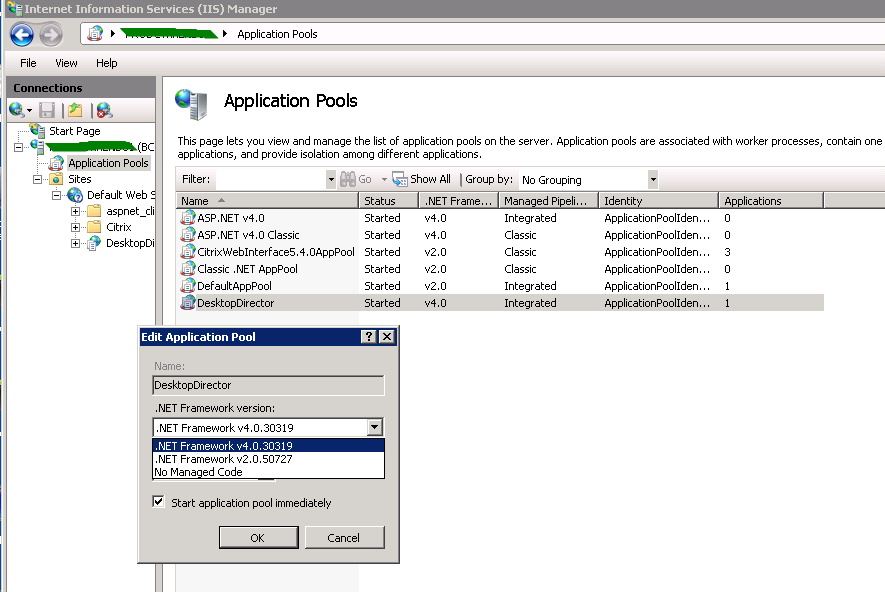Sort by the Managed Pipeline column header
The width and height of the screenshot is (885, 592).
tap(549, 201)
